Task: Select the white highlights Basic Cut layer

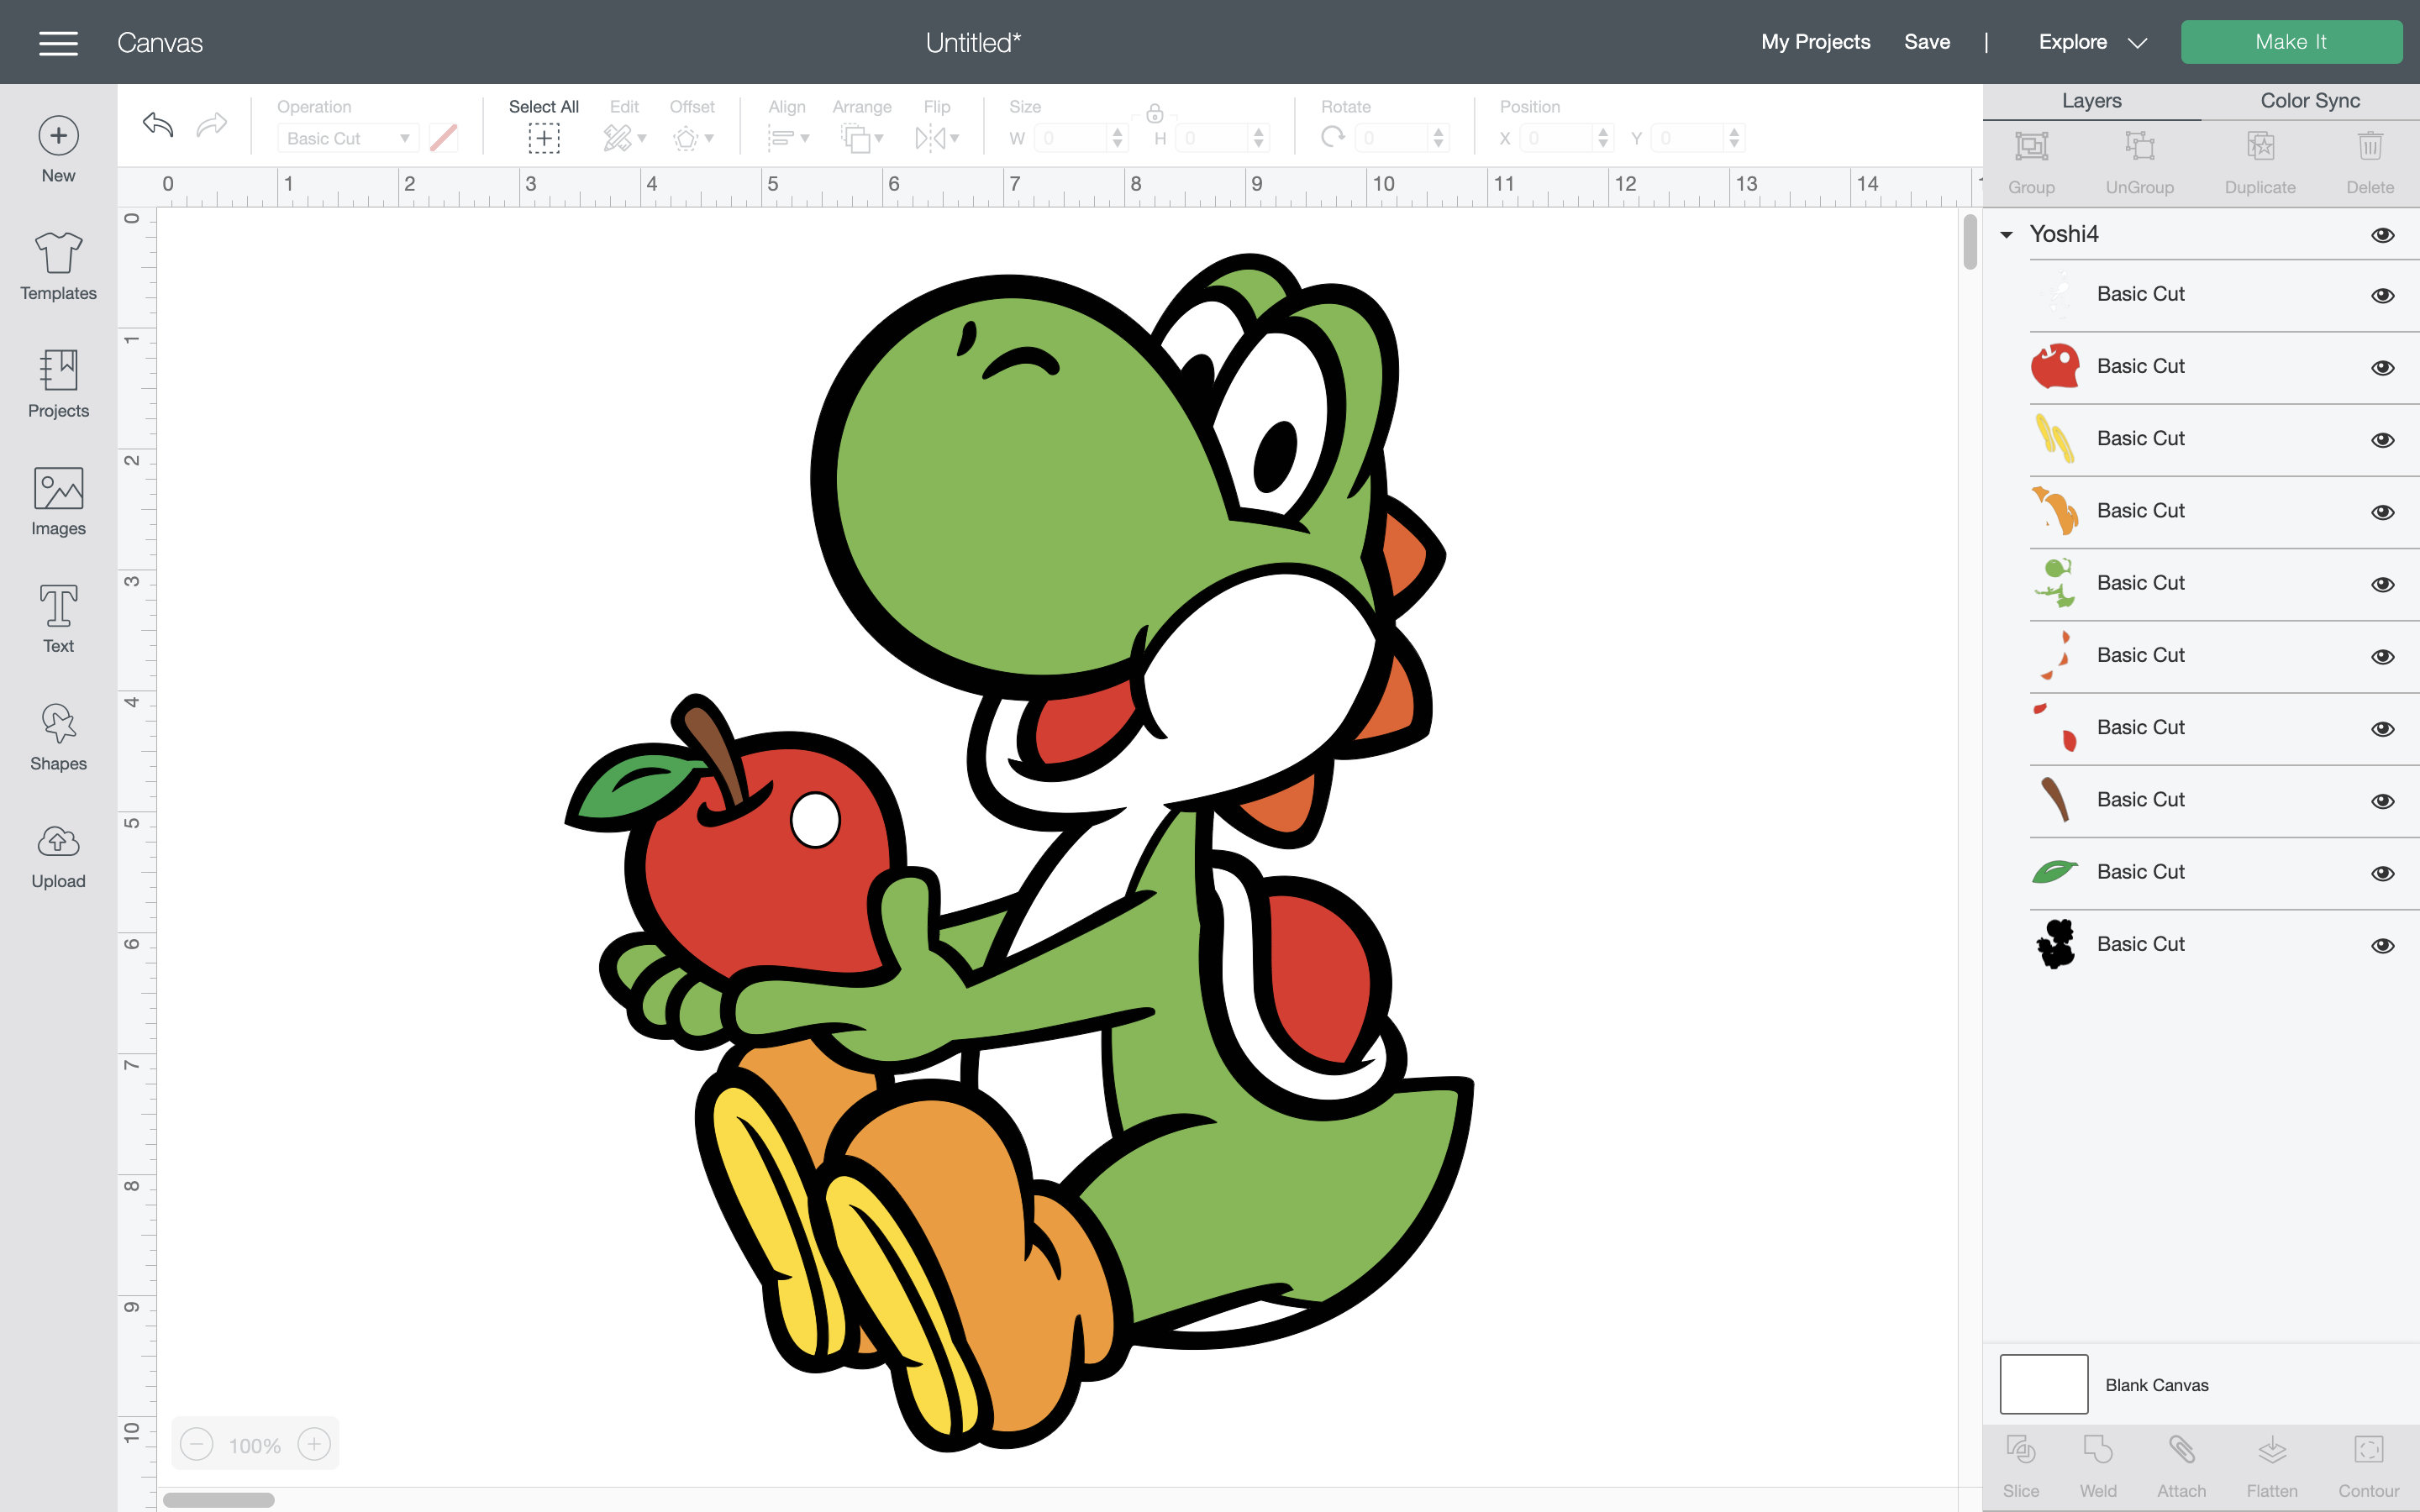Action: pos(2224,294)
